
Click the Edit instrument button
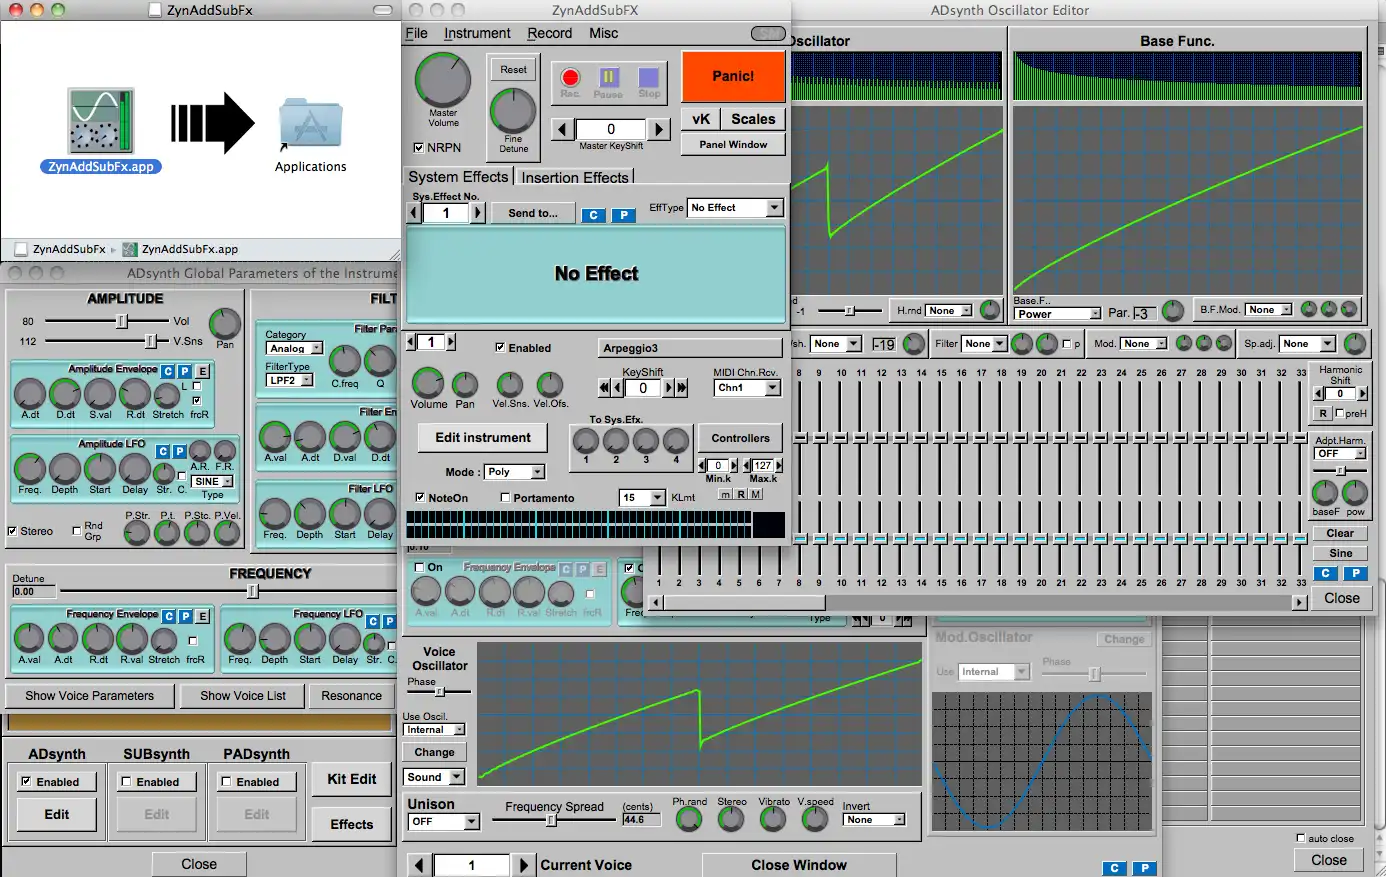tap(483, 438)
